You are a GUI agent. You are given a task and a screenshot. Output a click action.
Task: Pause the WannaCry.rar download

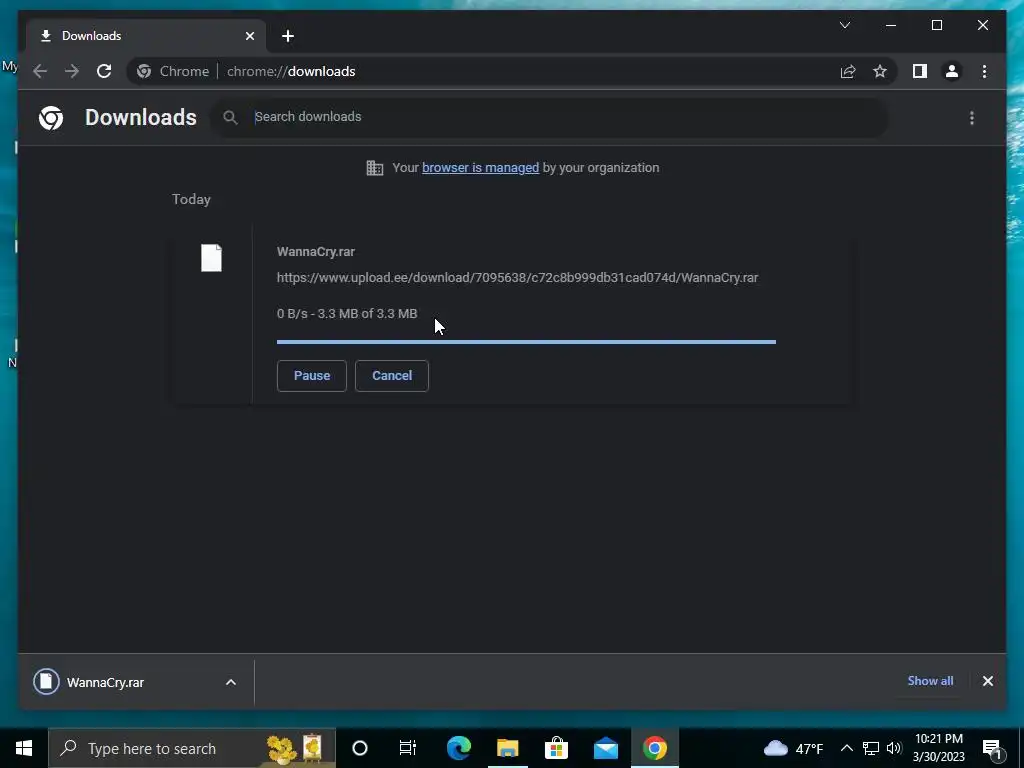point(312,376)
